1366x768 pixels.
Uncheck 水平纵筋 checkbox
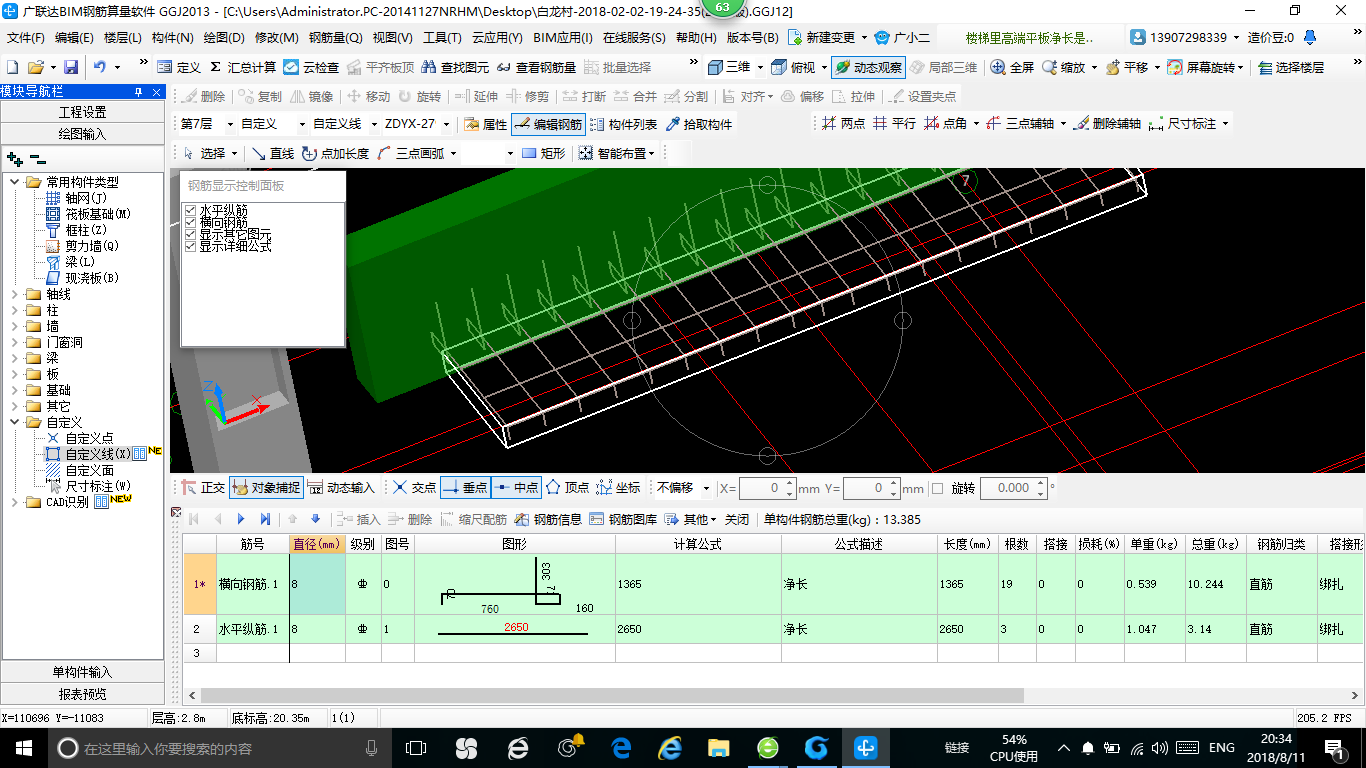pos(191,210)
